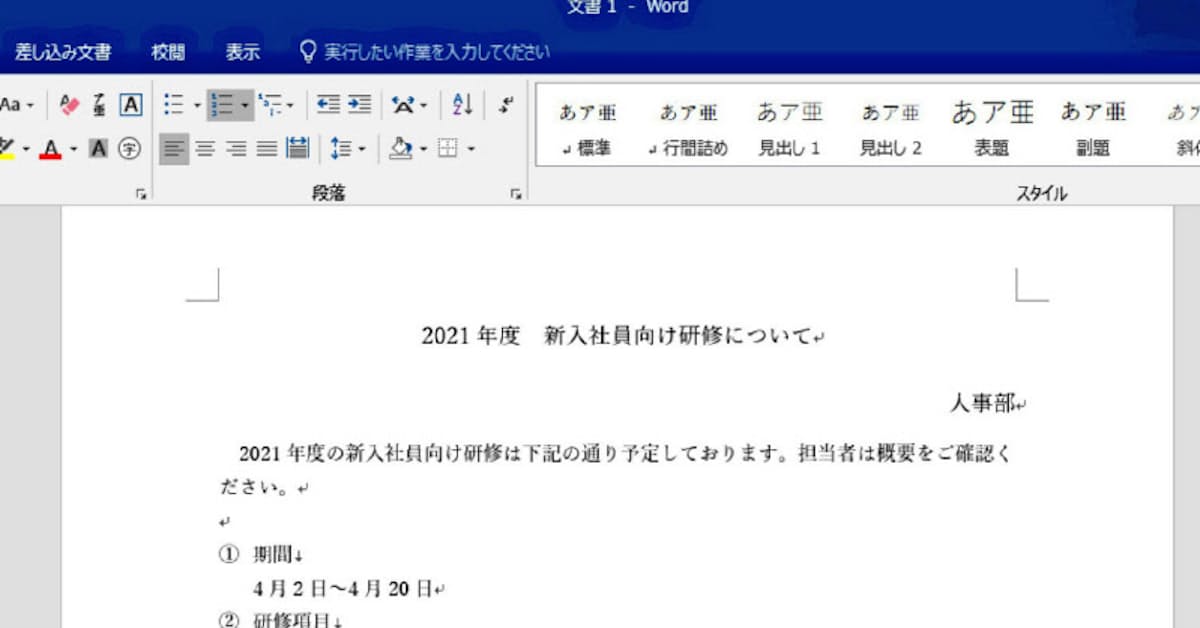Open the line spacing dropdown
Image resolution: width=1200 pixels, height=628 pixels.
pyautogui.click(x=348, y=149)
